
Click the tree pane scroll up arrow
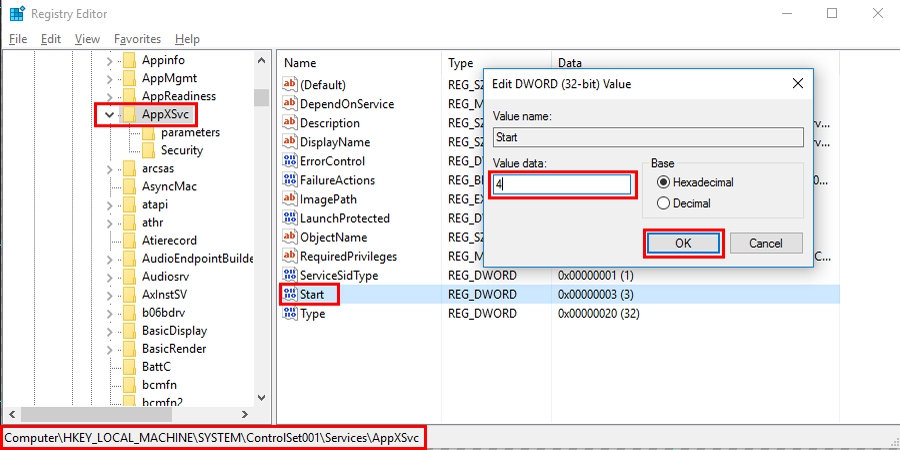click(x=261, y=60)
